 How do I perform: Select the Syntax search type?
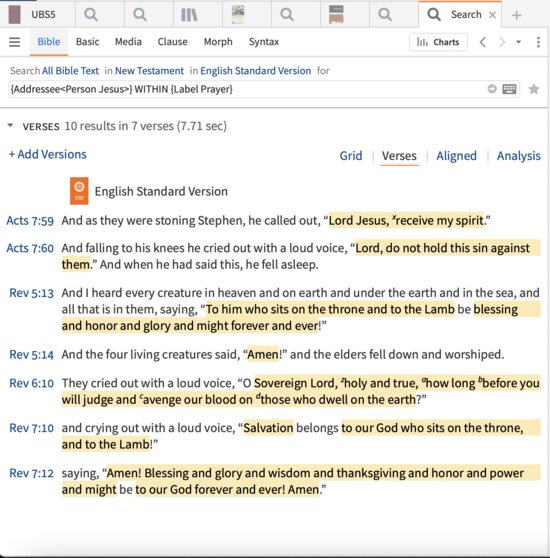264,42
